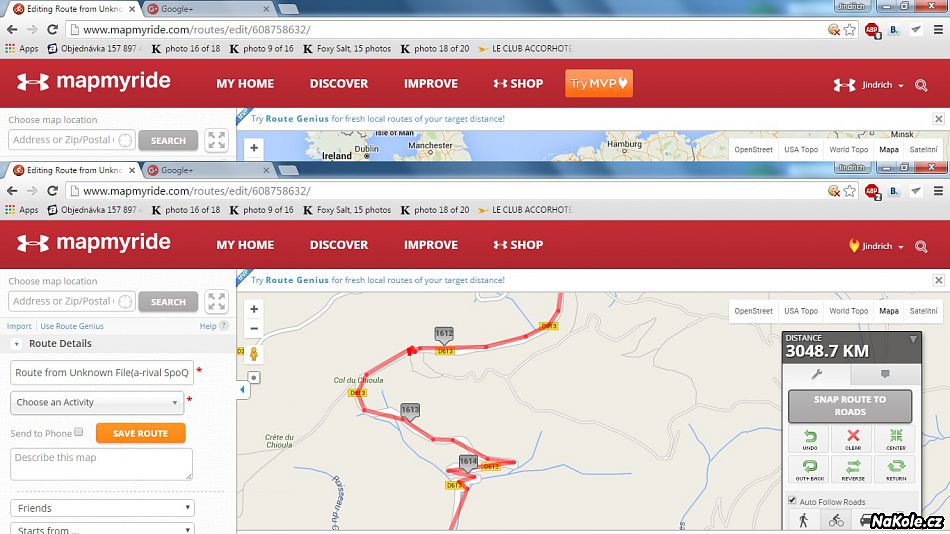The width and height of the screenshot is (950, 534).
Task: Reverse the route direction
Action: 852,470
